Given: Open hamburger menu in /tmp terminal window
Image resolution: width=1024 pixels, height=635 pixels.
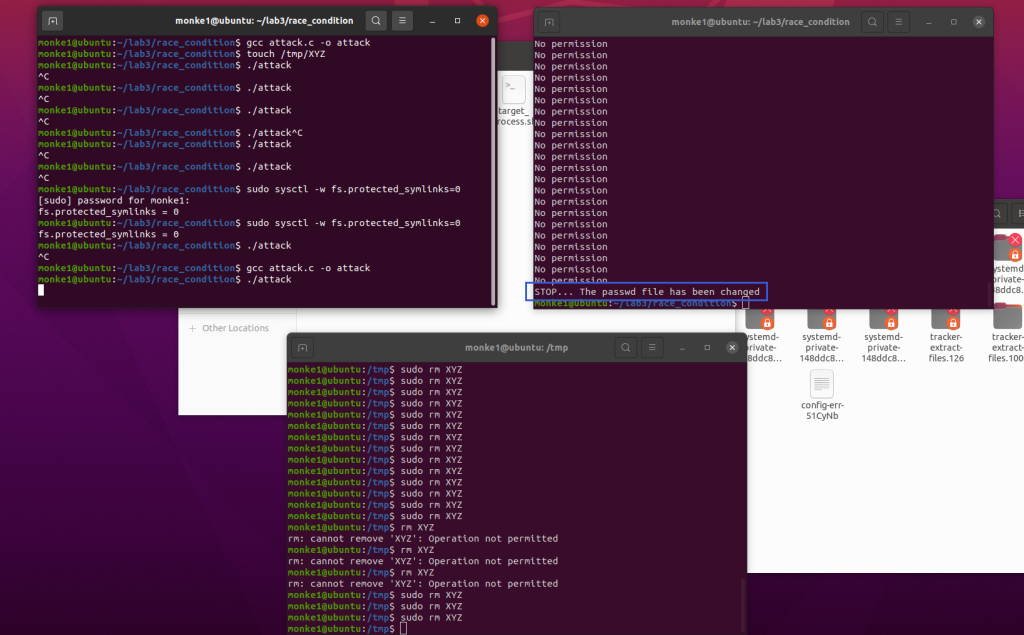Looking at the screenshot, I should tap(652, 348).
